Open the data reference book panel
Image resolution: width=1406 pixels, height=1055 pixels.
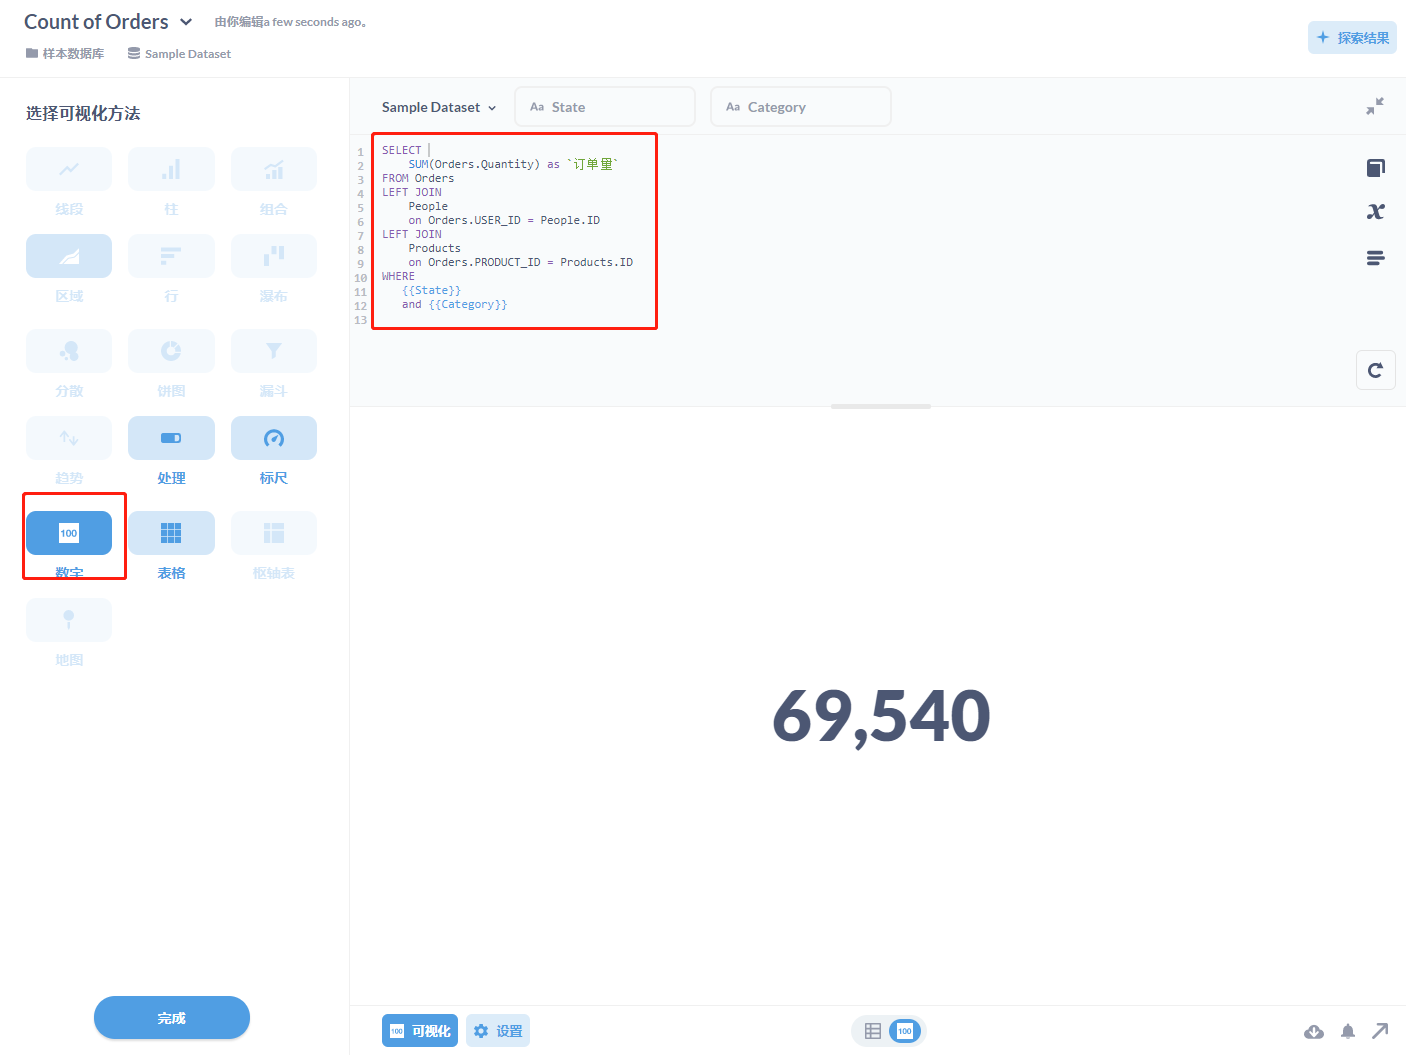[1376, 167]
